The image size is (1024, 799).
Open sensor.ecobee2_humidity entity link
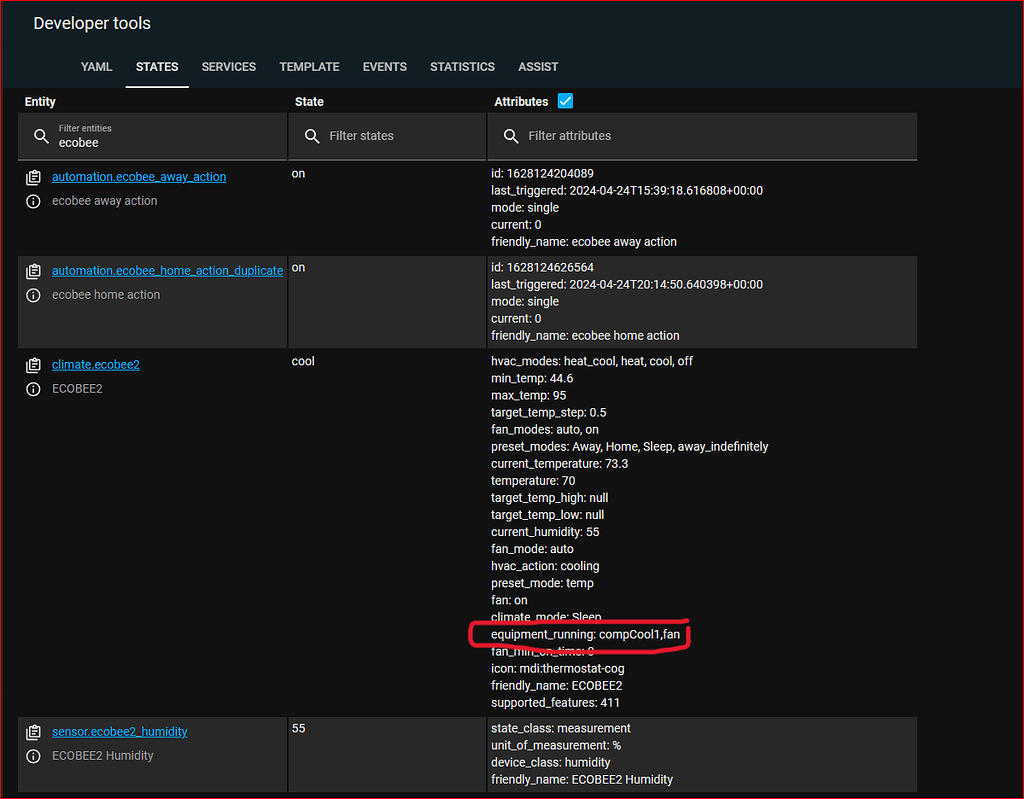coord(120,732)
